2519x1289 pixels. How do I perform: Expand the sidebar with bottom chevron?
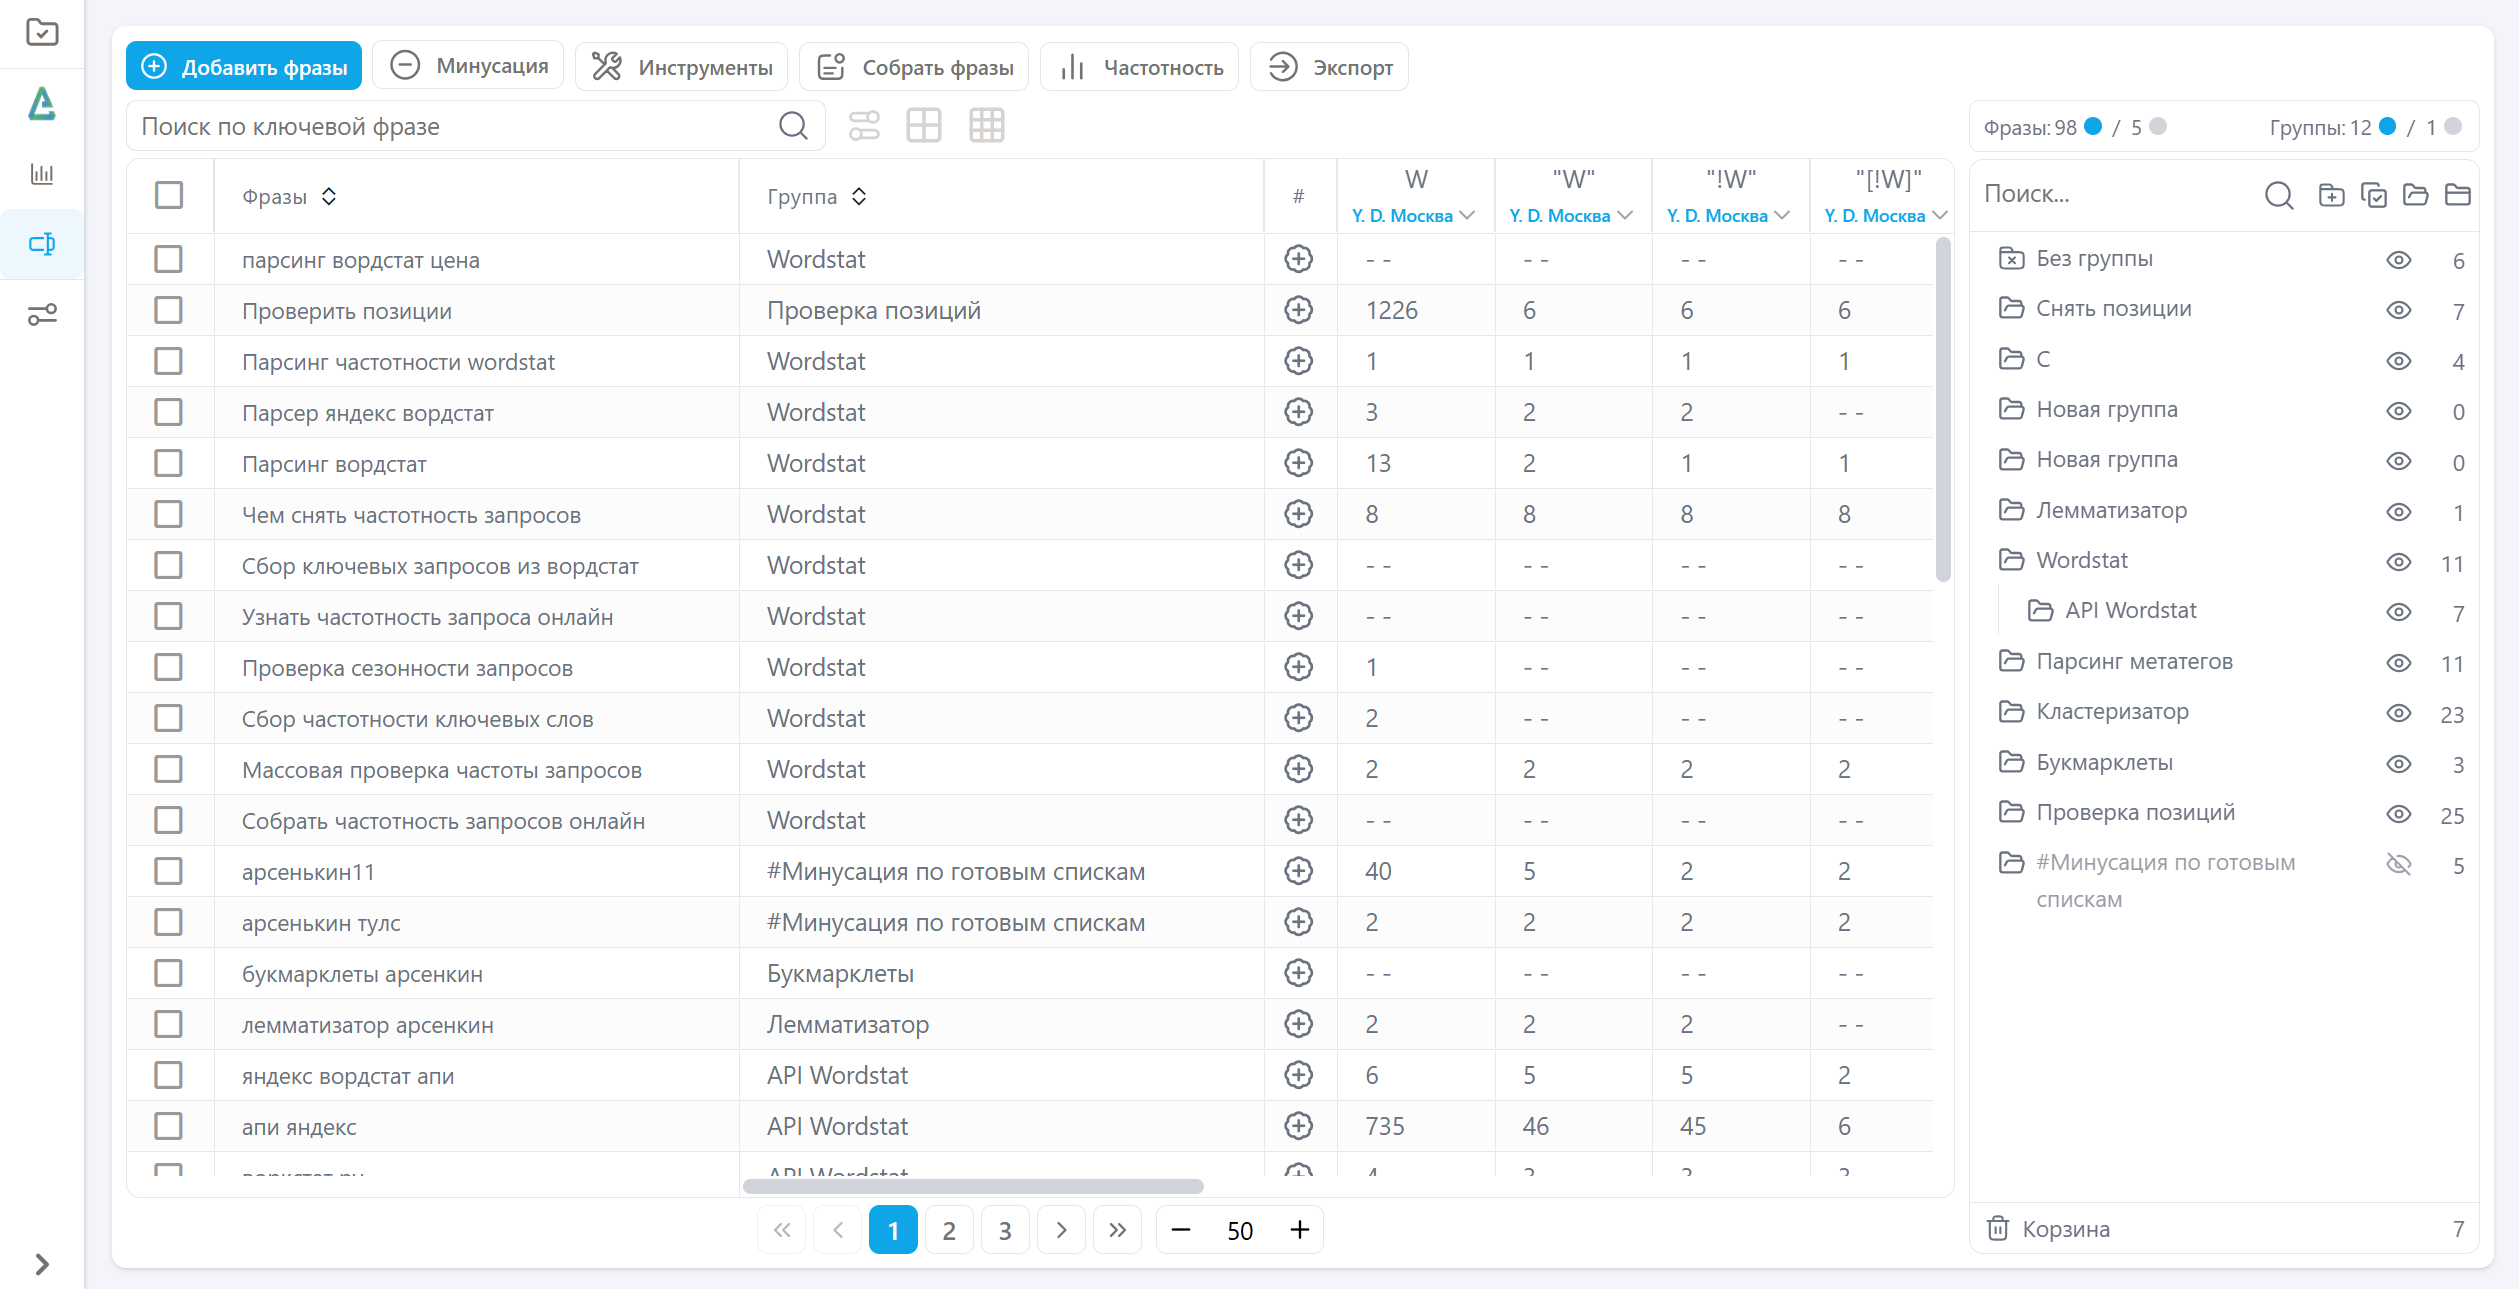42,1264
